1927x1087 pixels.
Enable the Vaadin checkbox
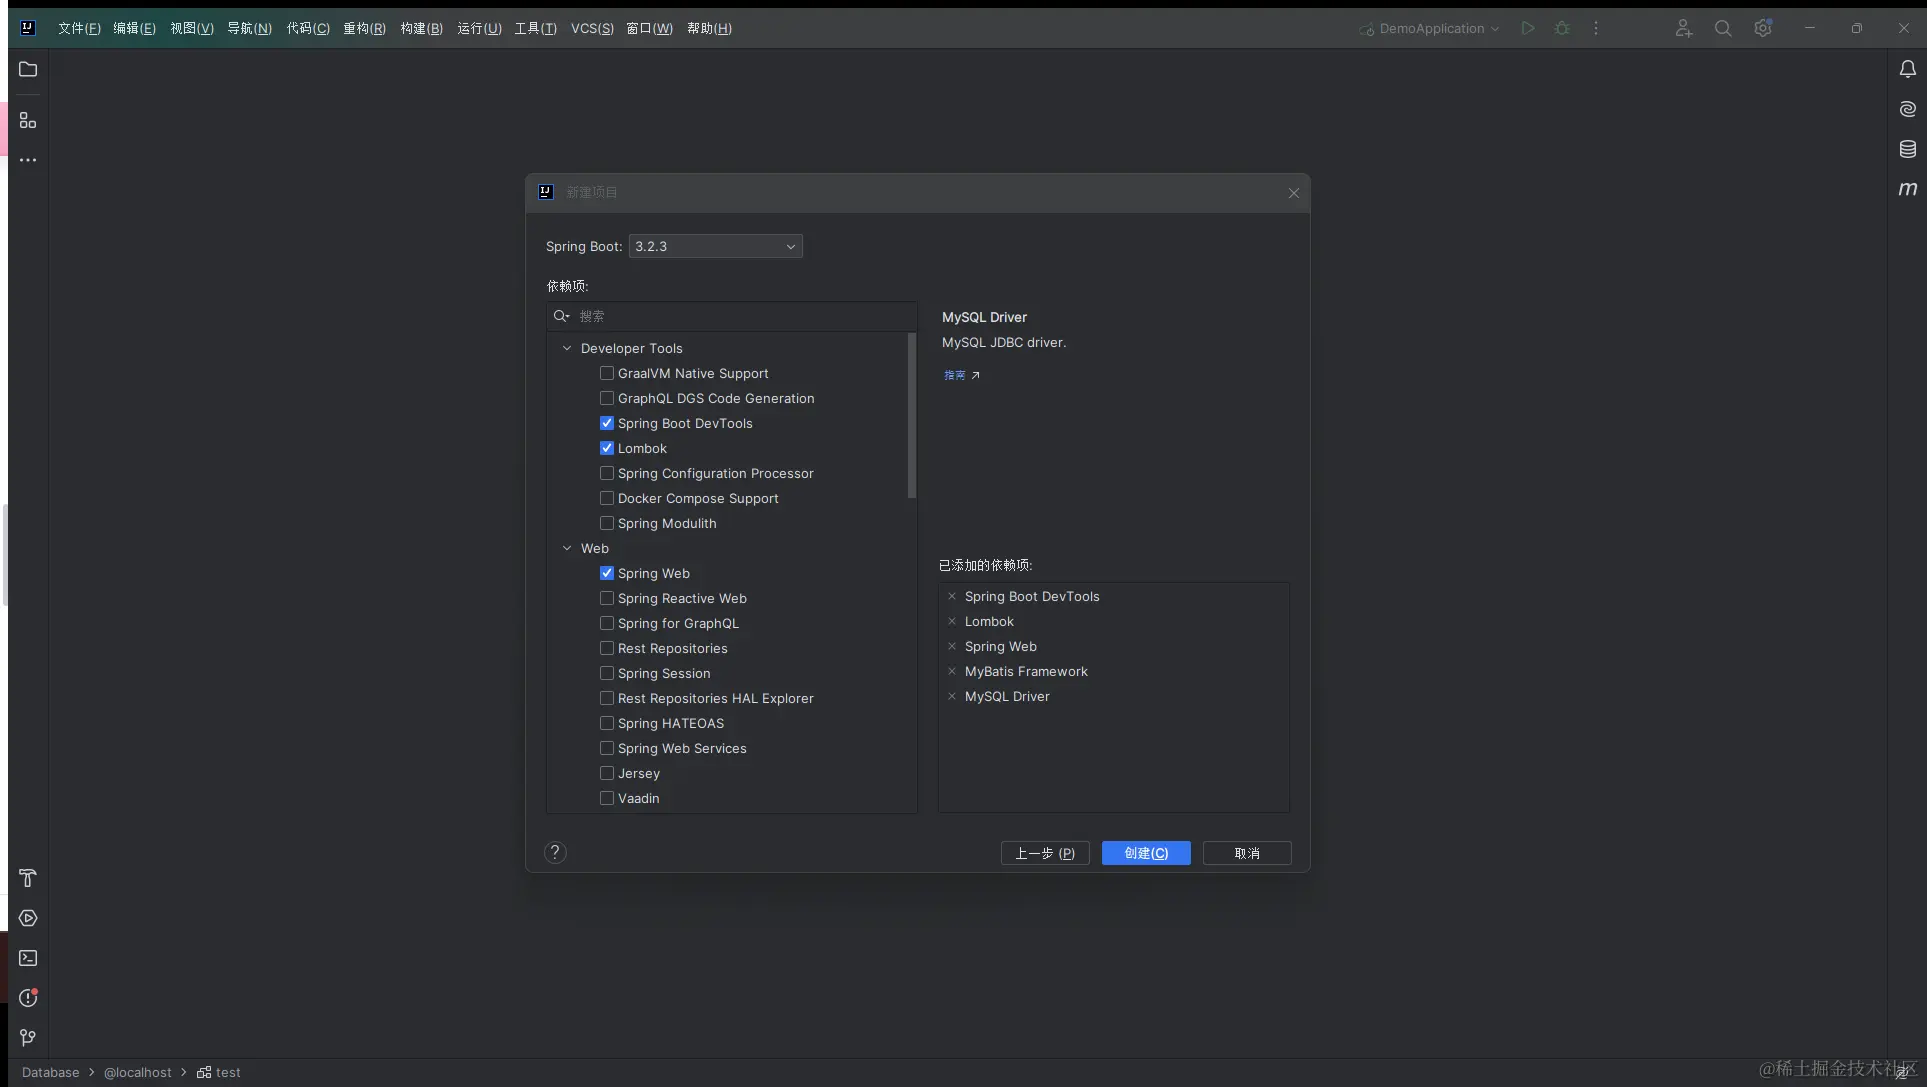coord(607,798)
